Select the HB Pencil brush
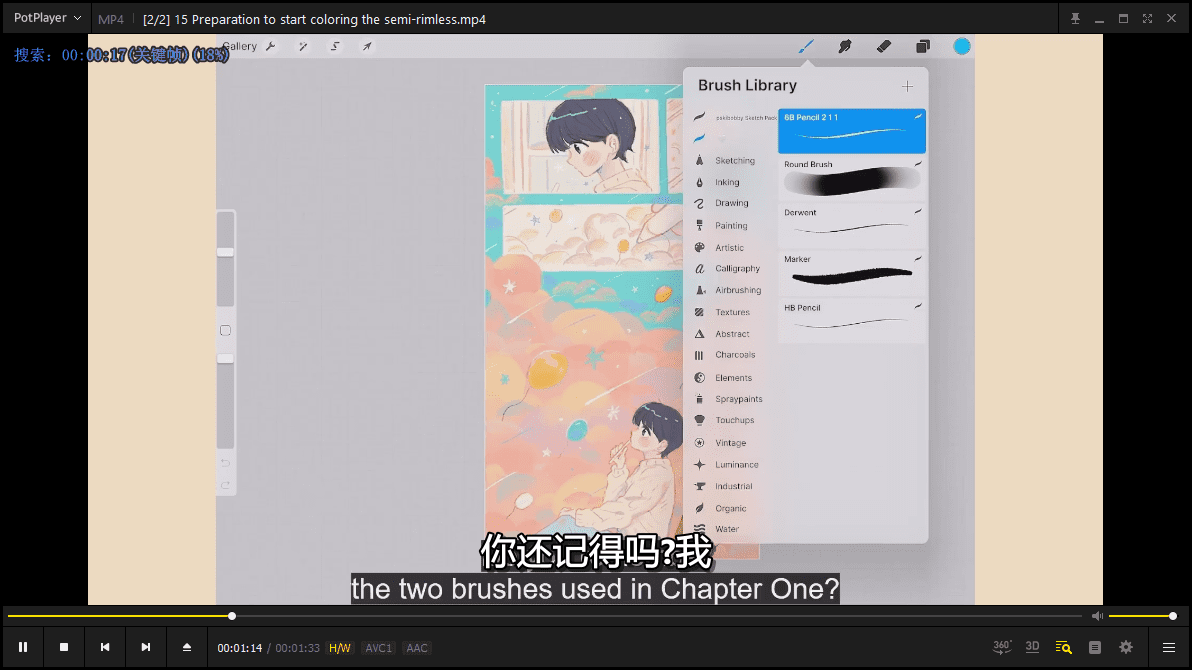This screenshot has height=670, width=1192. coord(851,320)
